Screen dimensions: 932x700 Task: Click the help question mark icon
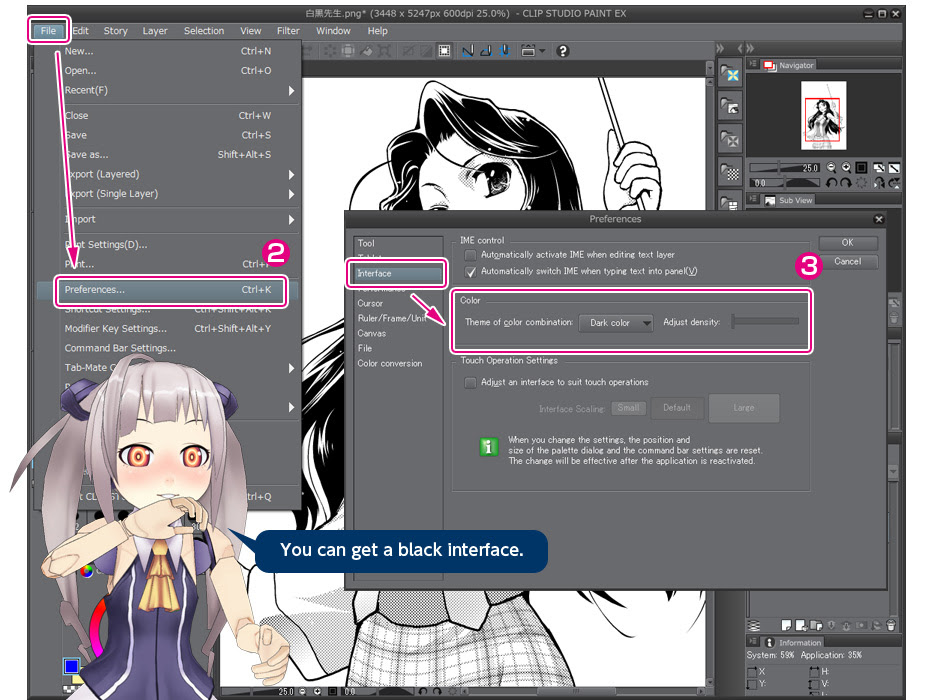point(562,51)
